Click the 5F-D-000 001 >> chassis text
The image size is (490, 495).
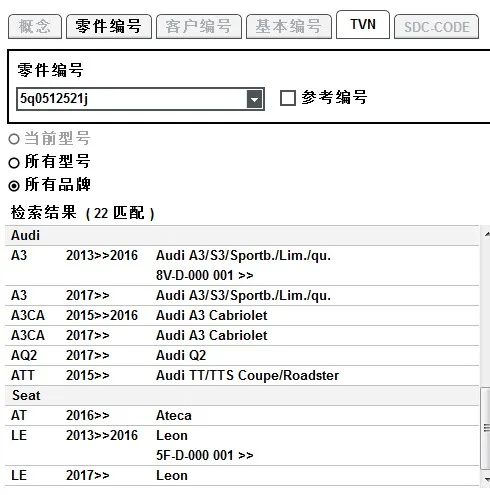point(205,456)
